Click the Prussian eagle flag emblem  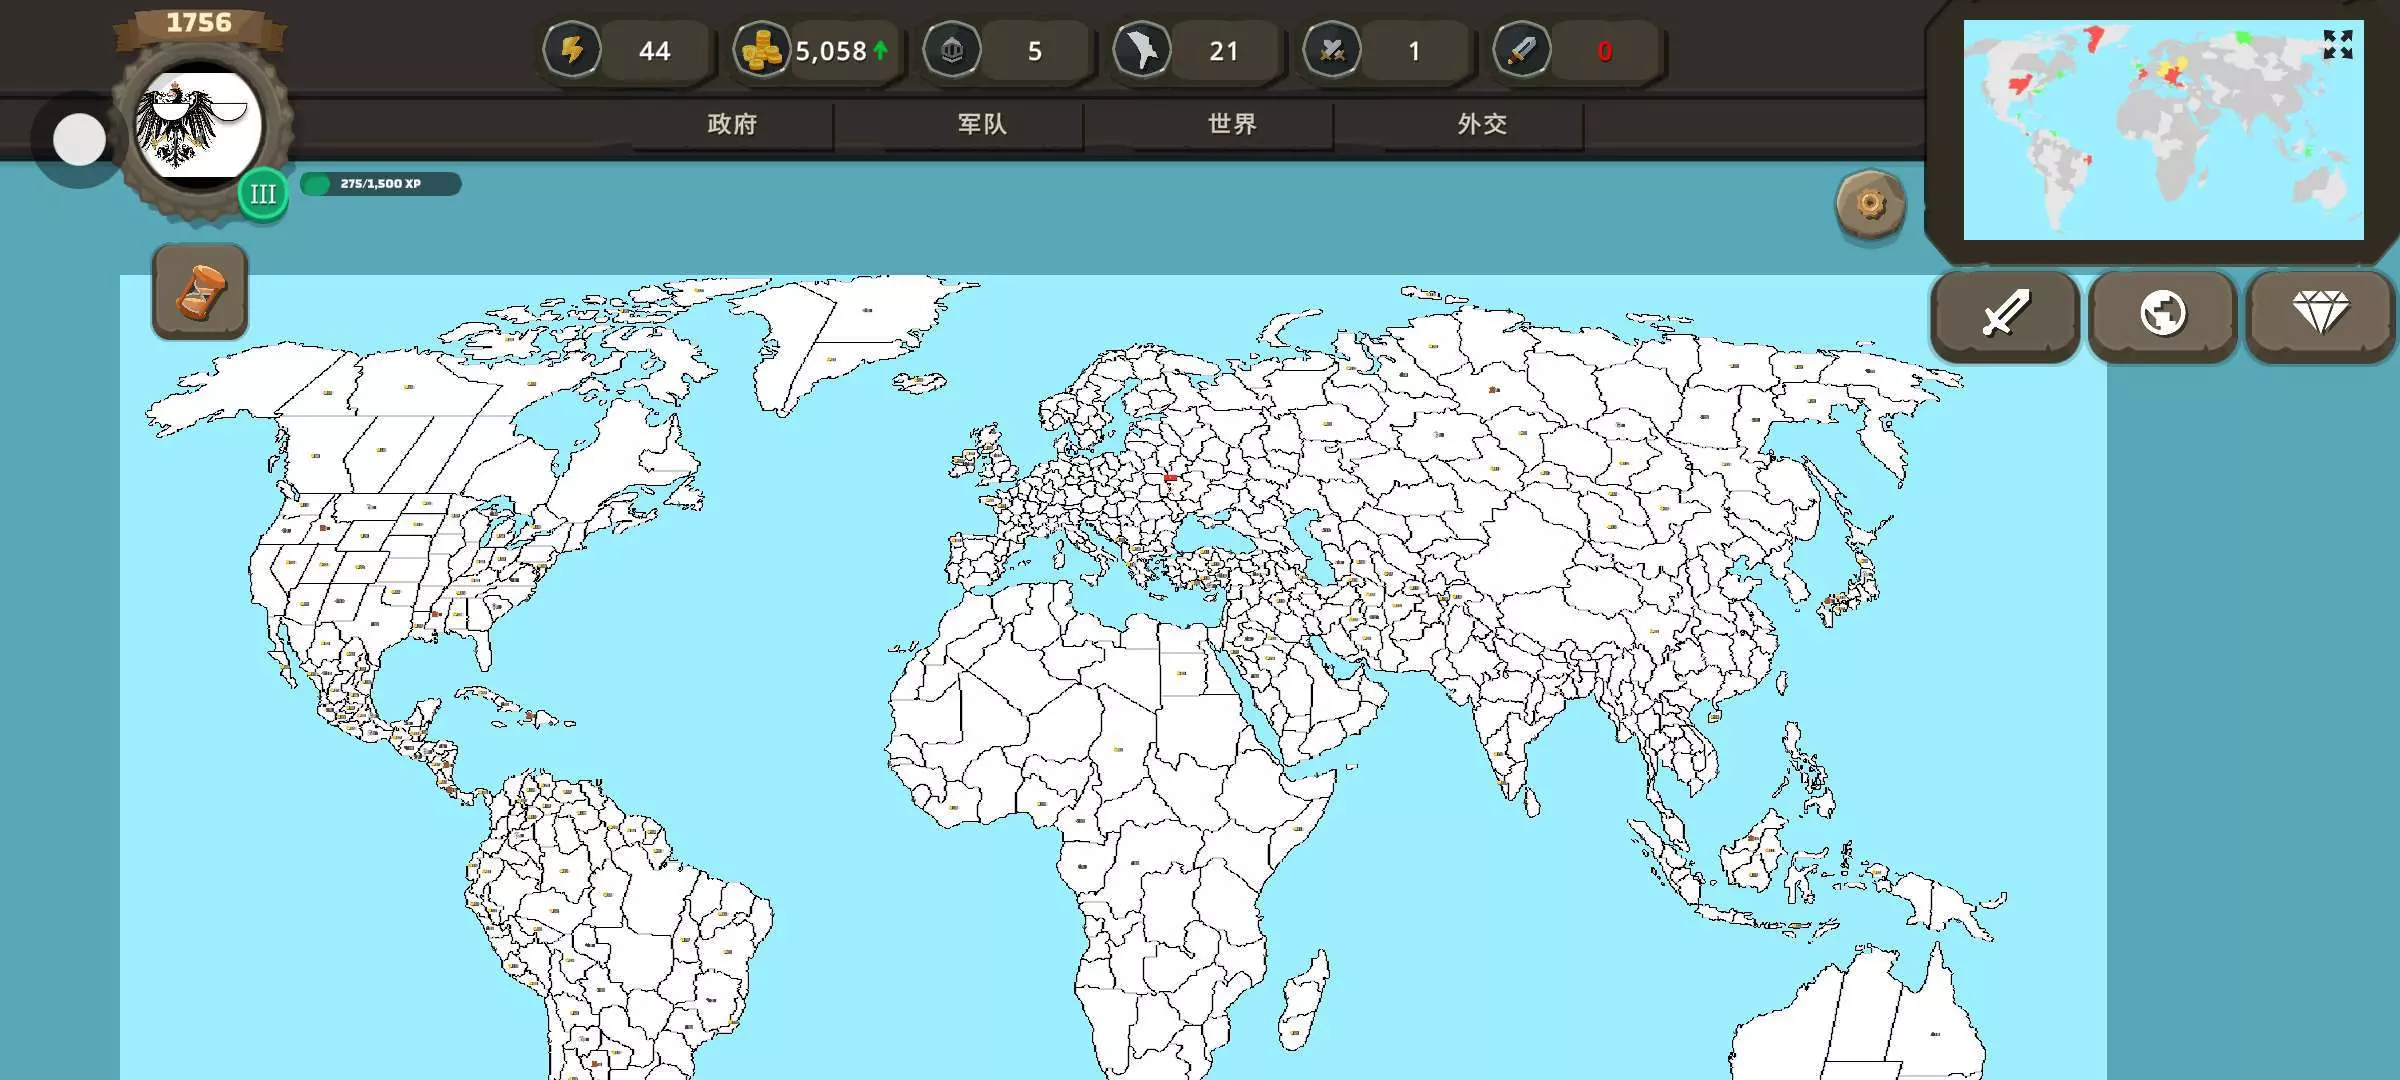(198, 127)
